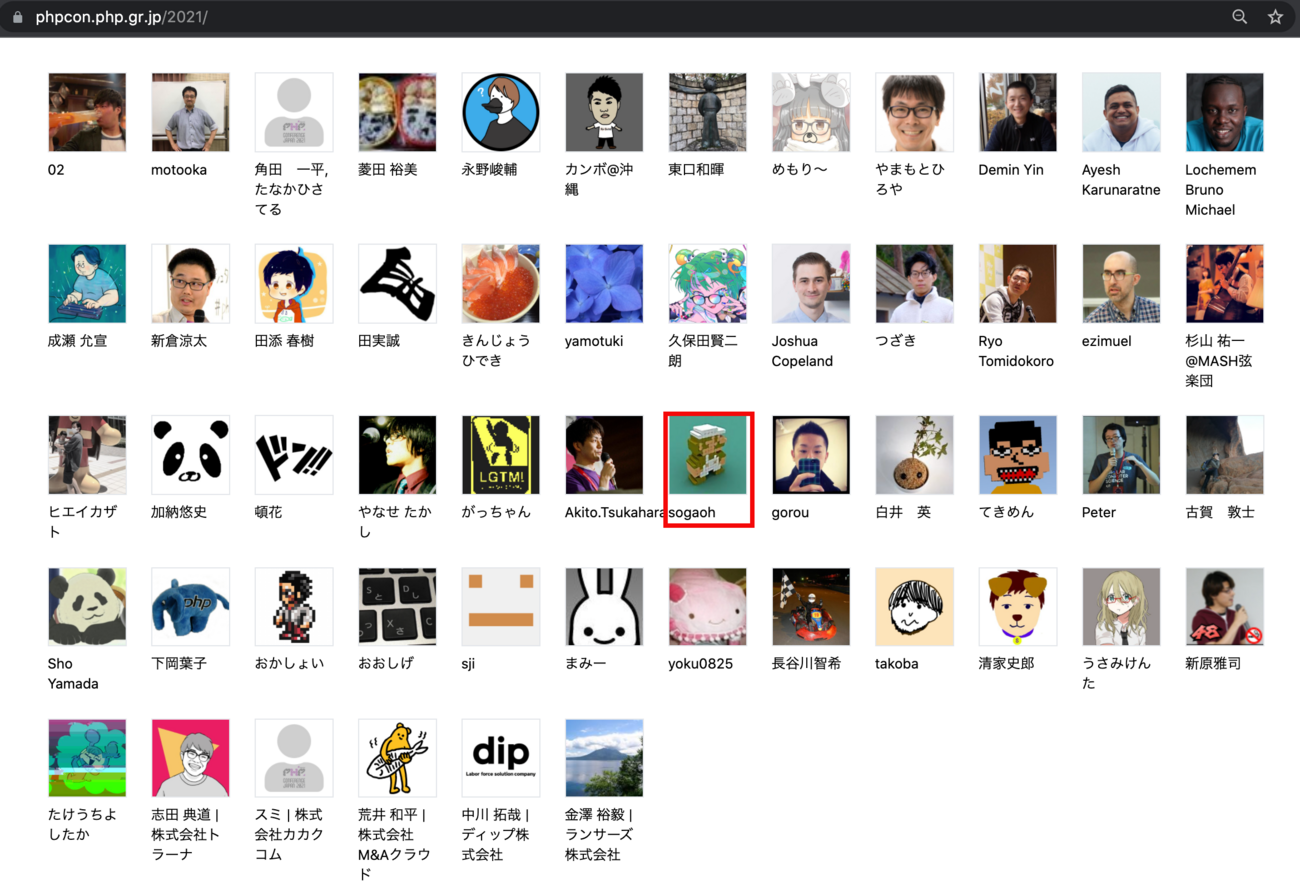Open 田実誠's black calligraphy avatar

pos(397,283)
